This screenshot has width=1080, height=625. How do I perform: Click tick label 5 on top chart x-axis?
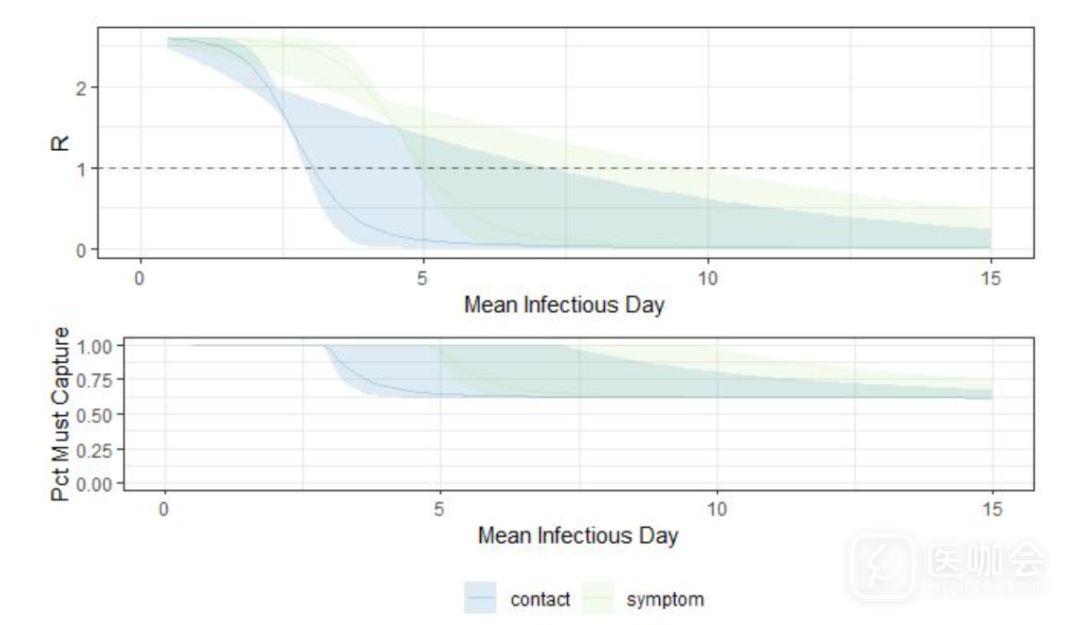[x=423, y=275]
